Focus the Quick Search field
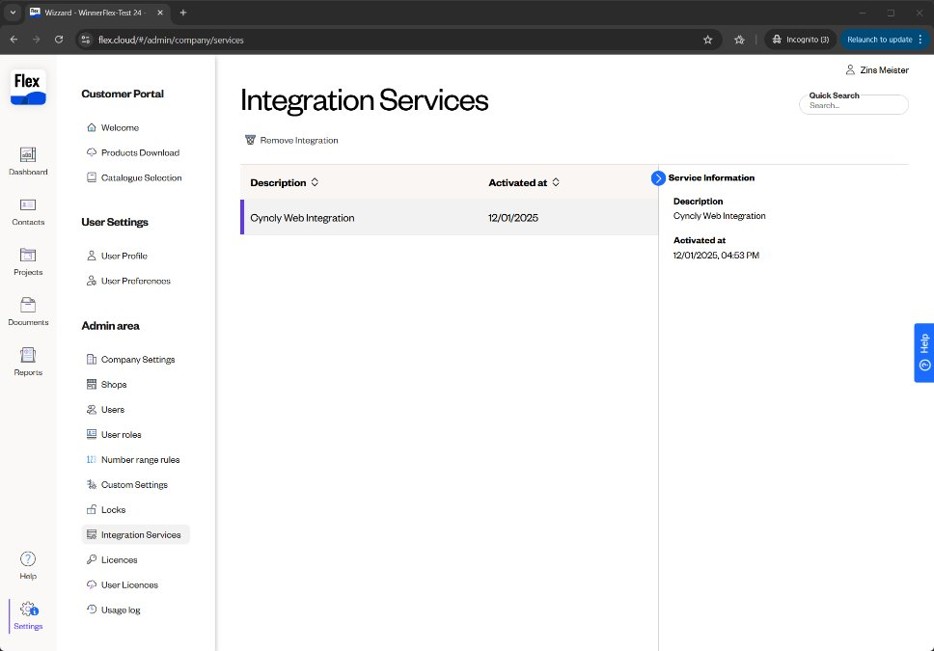Viewport: 934px width, 651px height. point(854,105)
